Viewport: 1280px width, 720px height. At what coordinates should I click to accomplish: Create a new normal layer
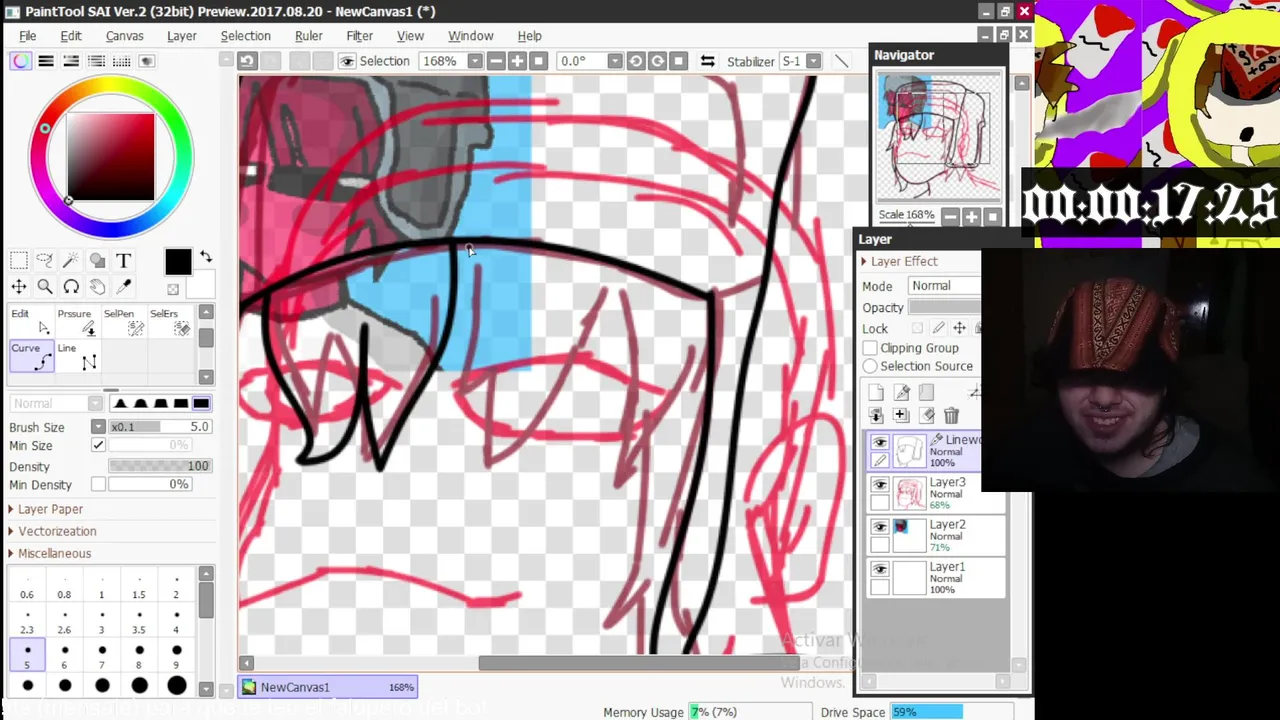pyautogui.click(x=876, y=393)
